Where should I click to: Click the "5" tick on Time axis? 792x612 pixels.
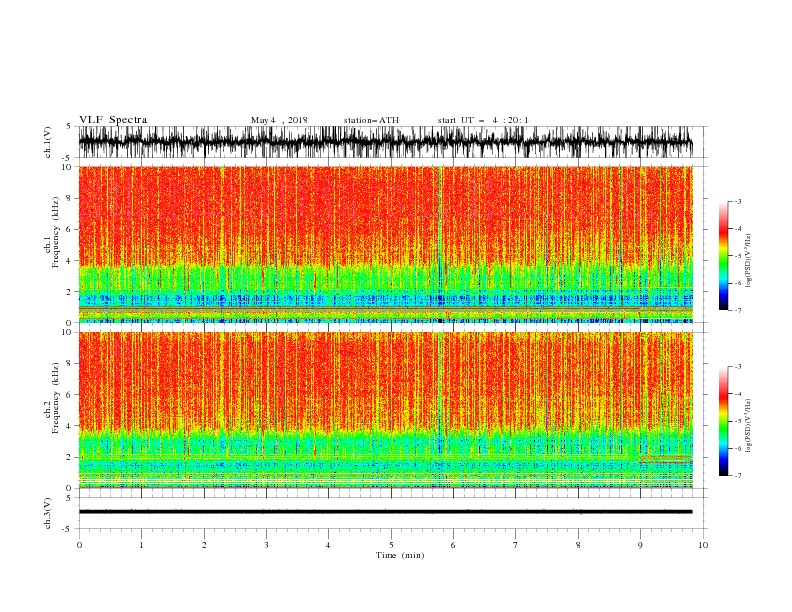click(x=391, y=545)
